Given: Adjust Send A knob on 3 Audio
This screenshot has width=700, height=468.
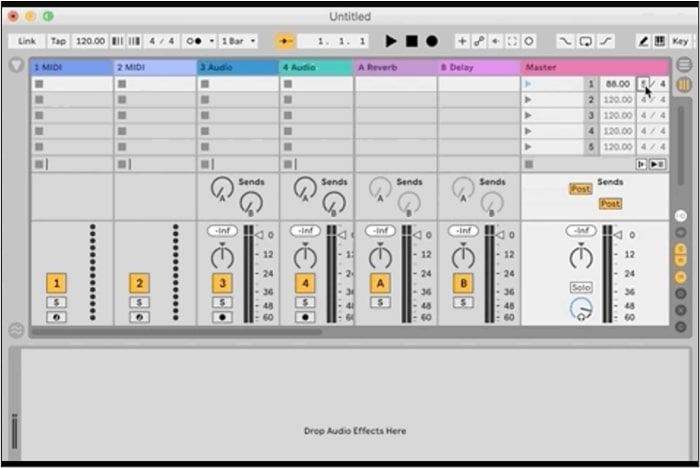Looking at the screenshot, I should pos(220,187).
